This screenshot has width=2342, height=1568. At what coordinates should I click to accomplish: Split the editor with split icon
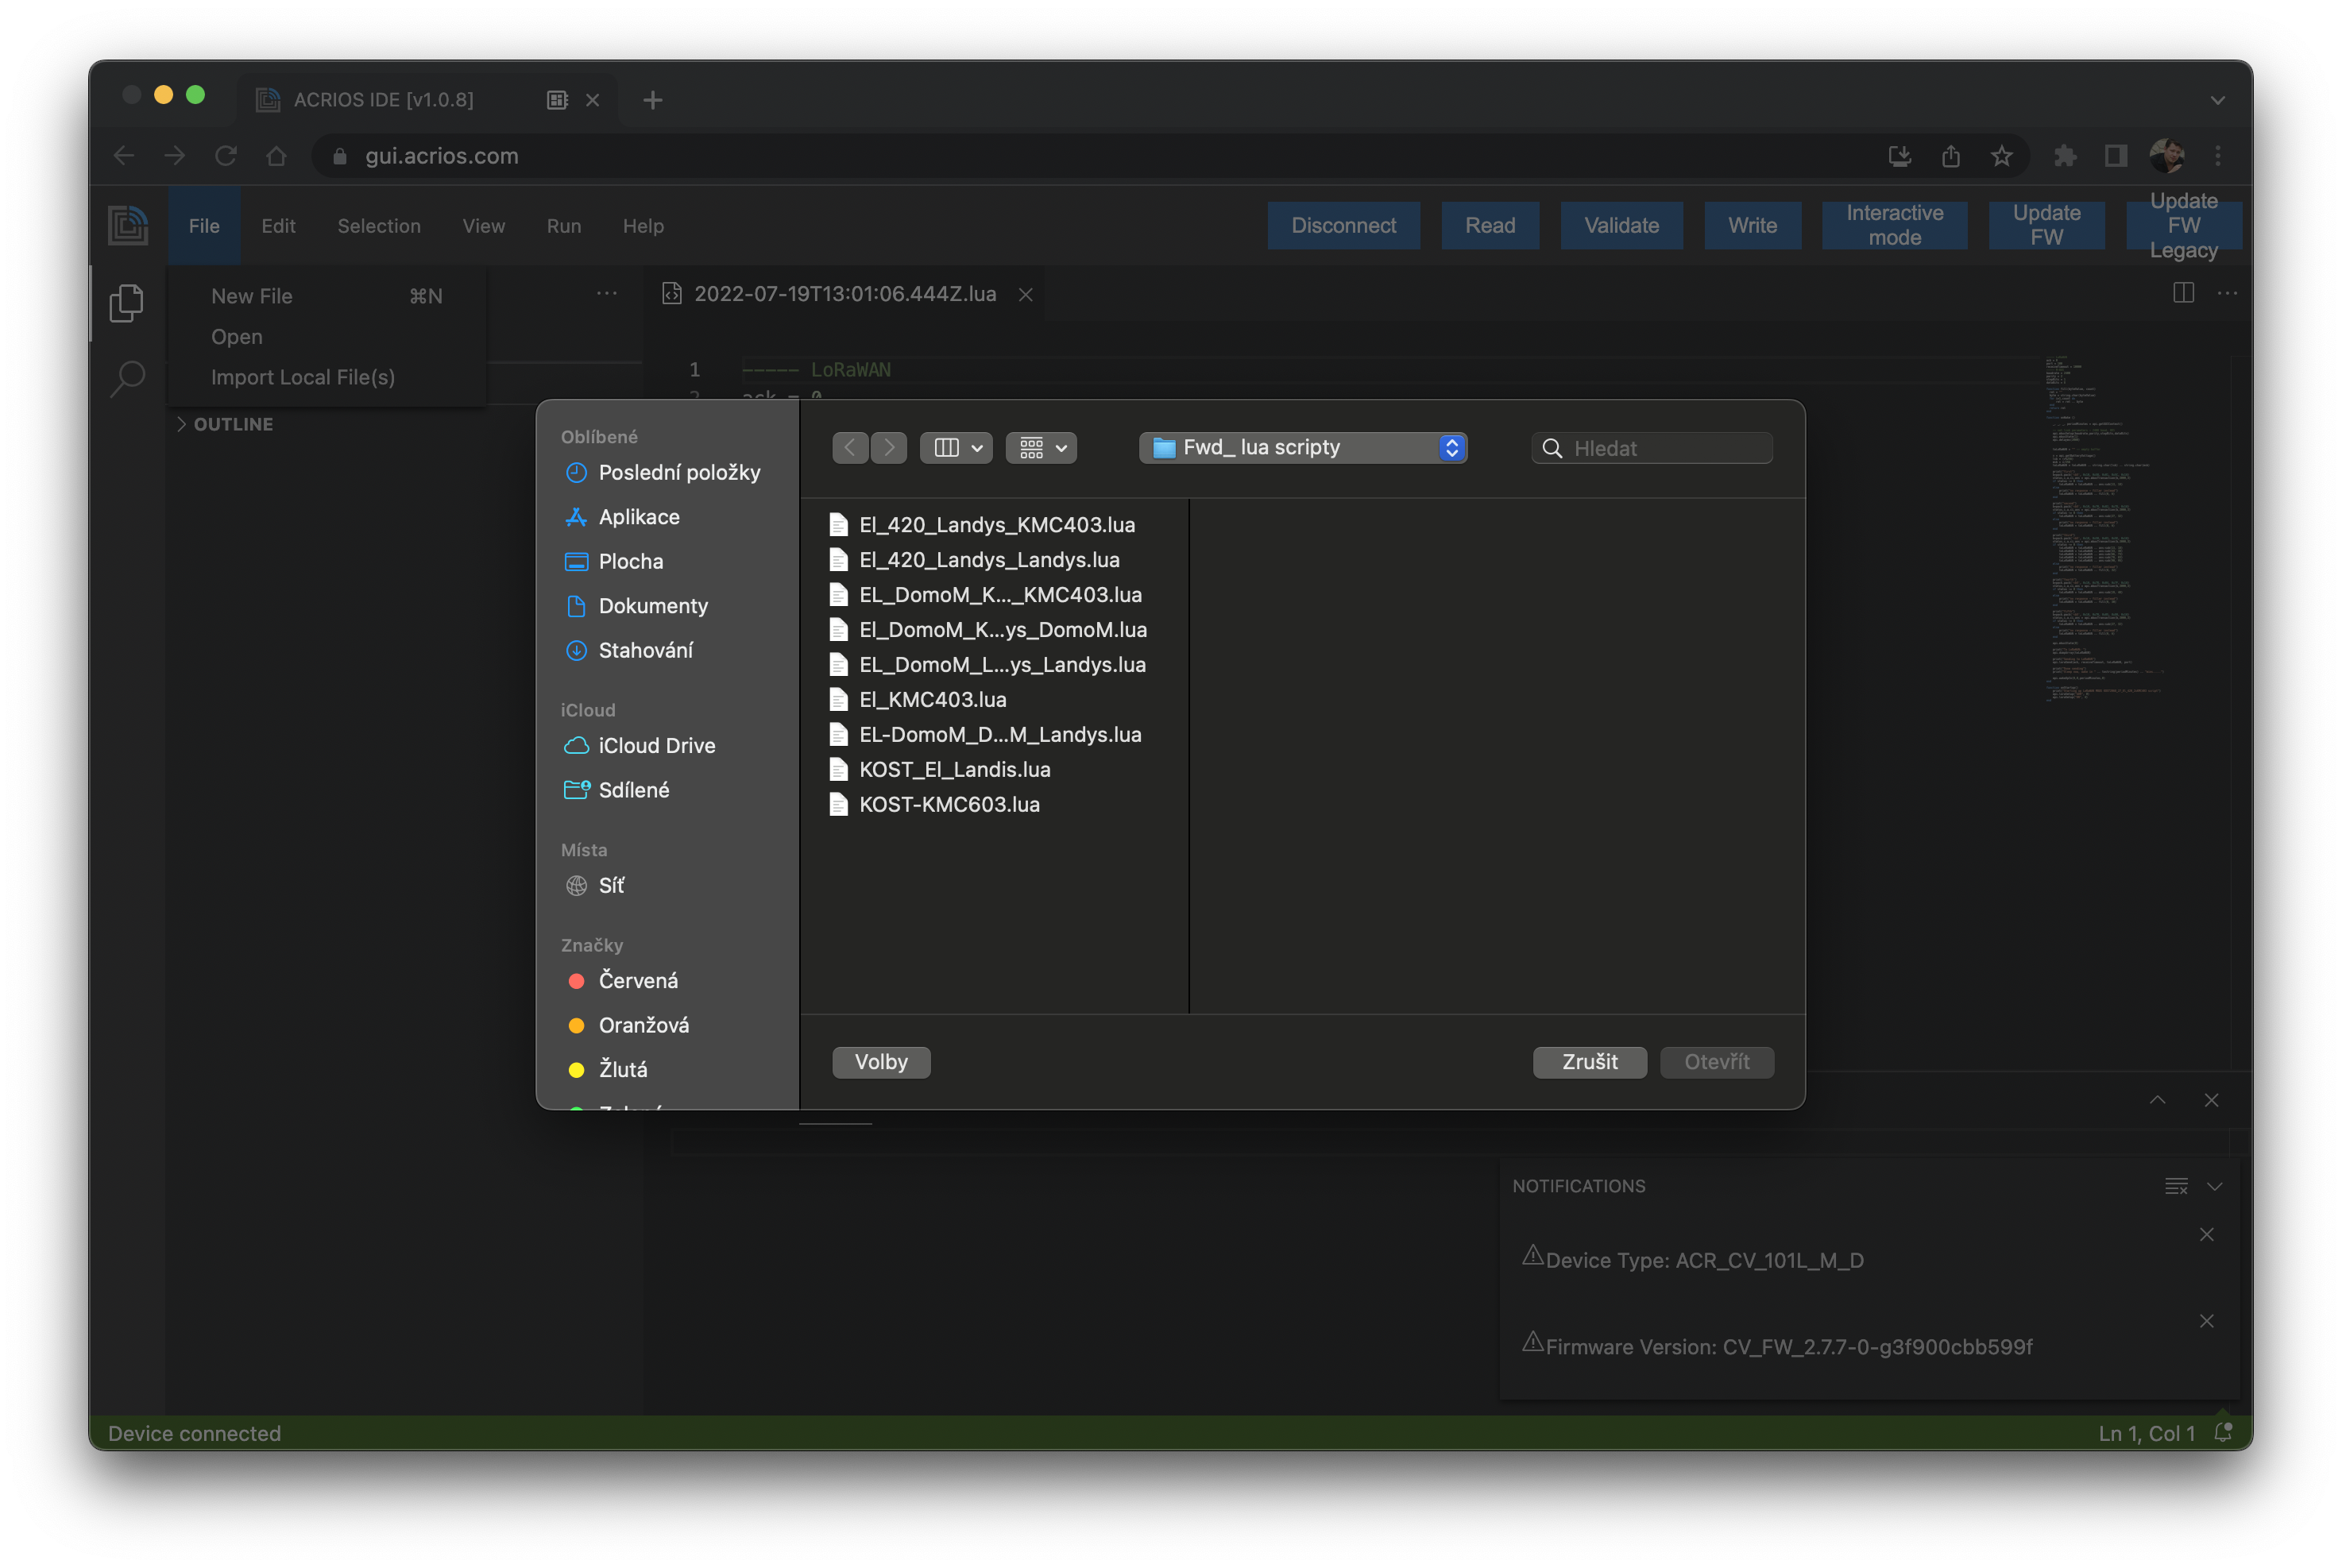point(2183,293)
